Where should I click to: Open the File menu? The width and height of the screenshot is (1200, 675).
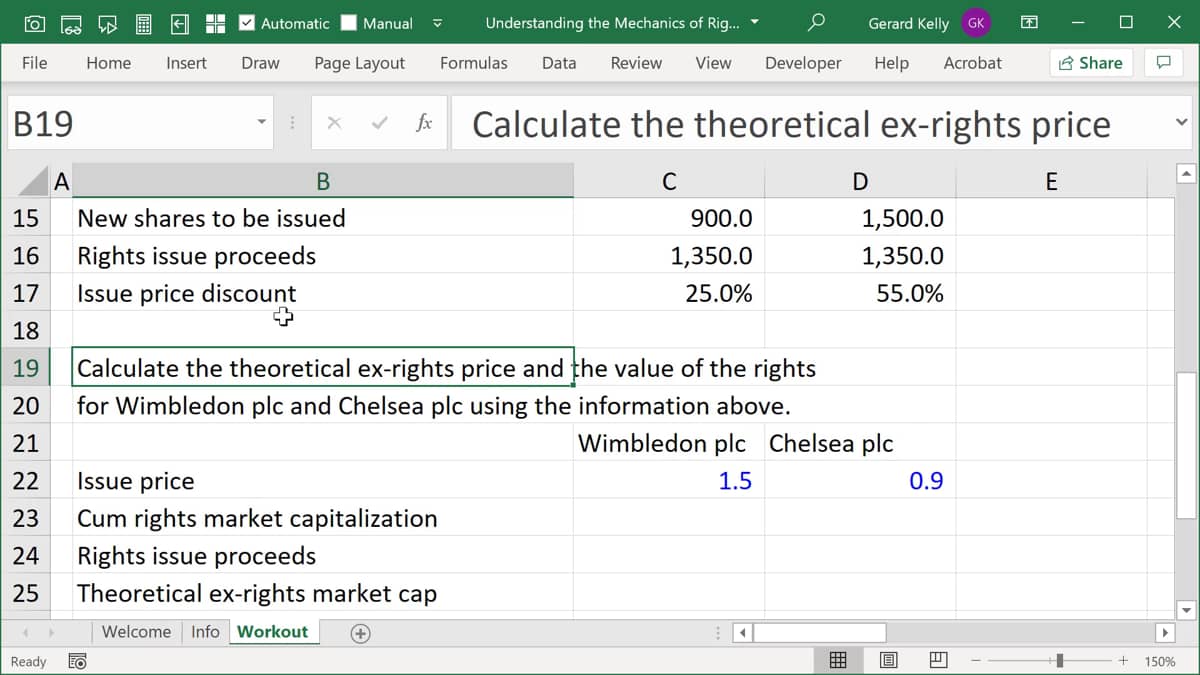pyautogui.click(x=34, y=62)
